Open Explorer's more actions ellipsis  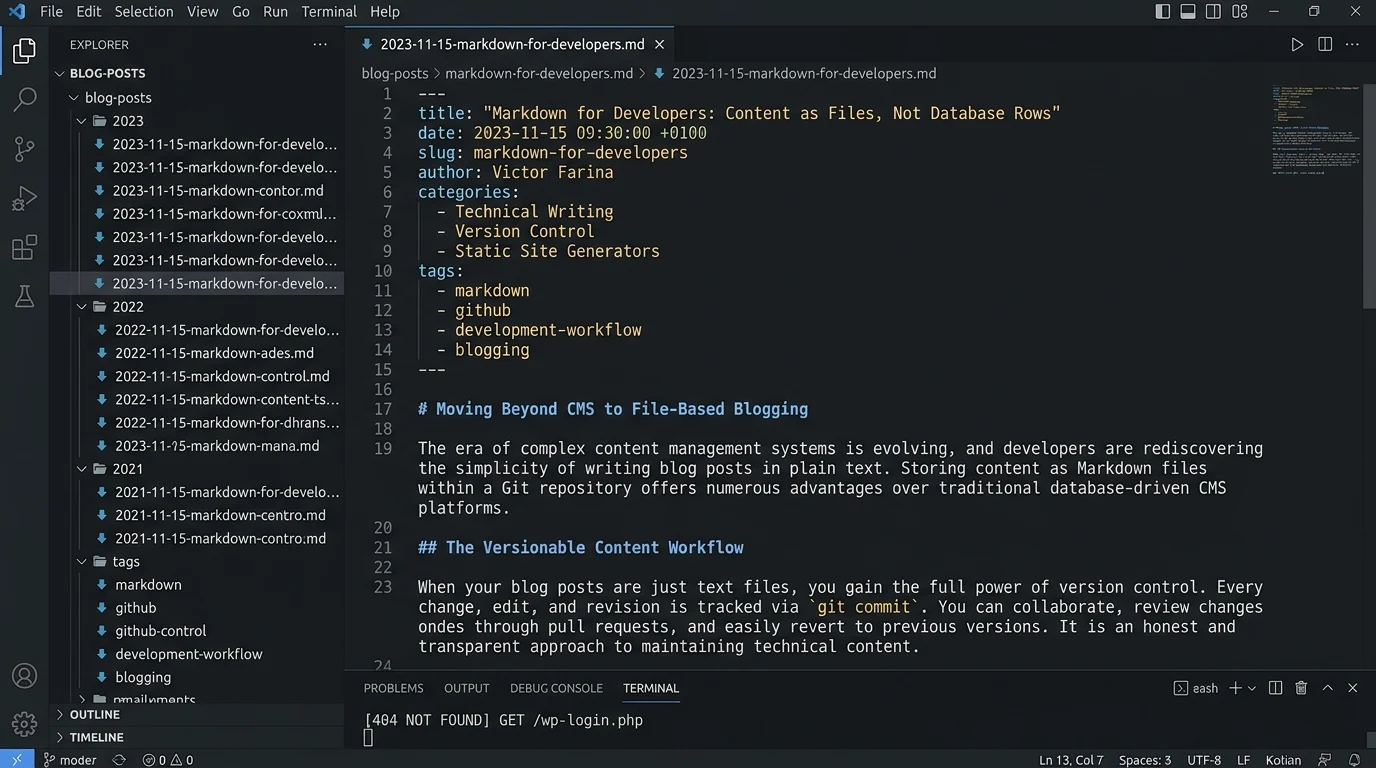click(320, 44)
